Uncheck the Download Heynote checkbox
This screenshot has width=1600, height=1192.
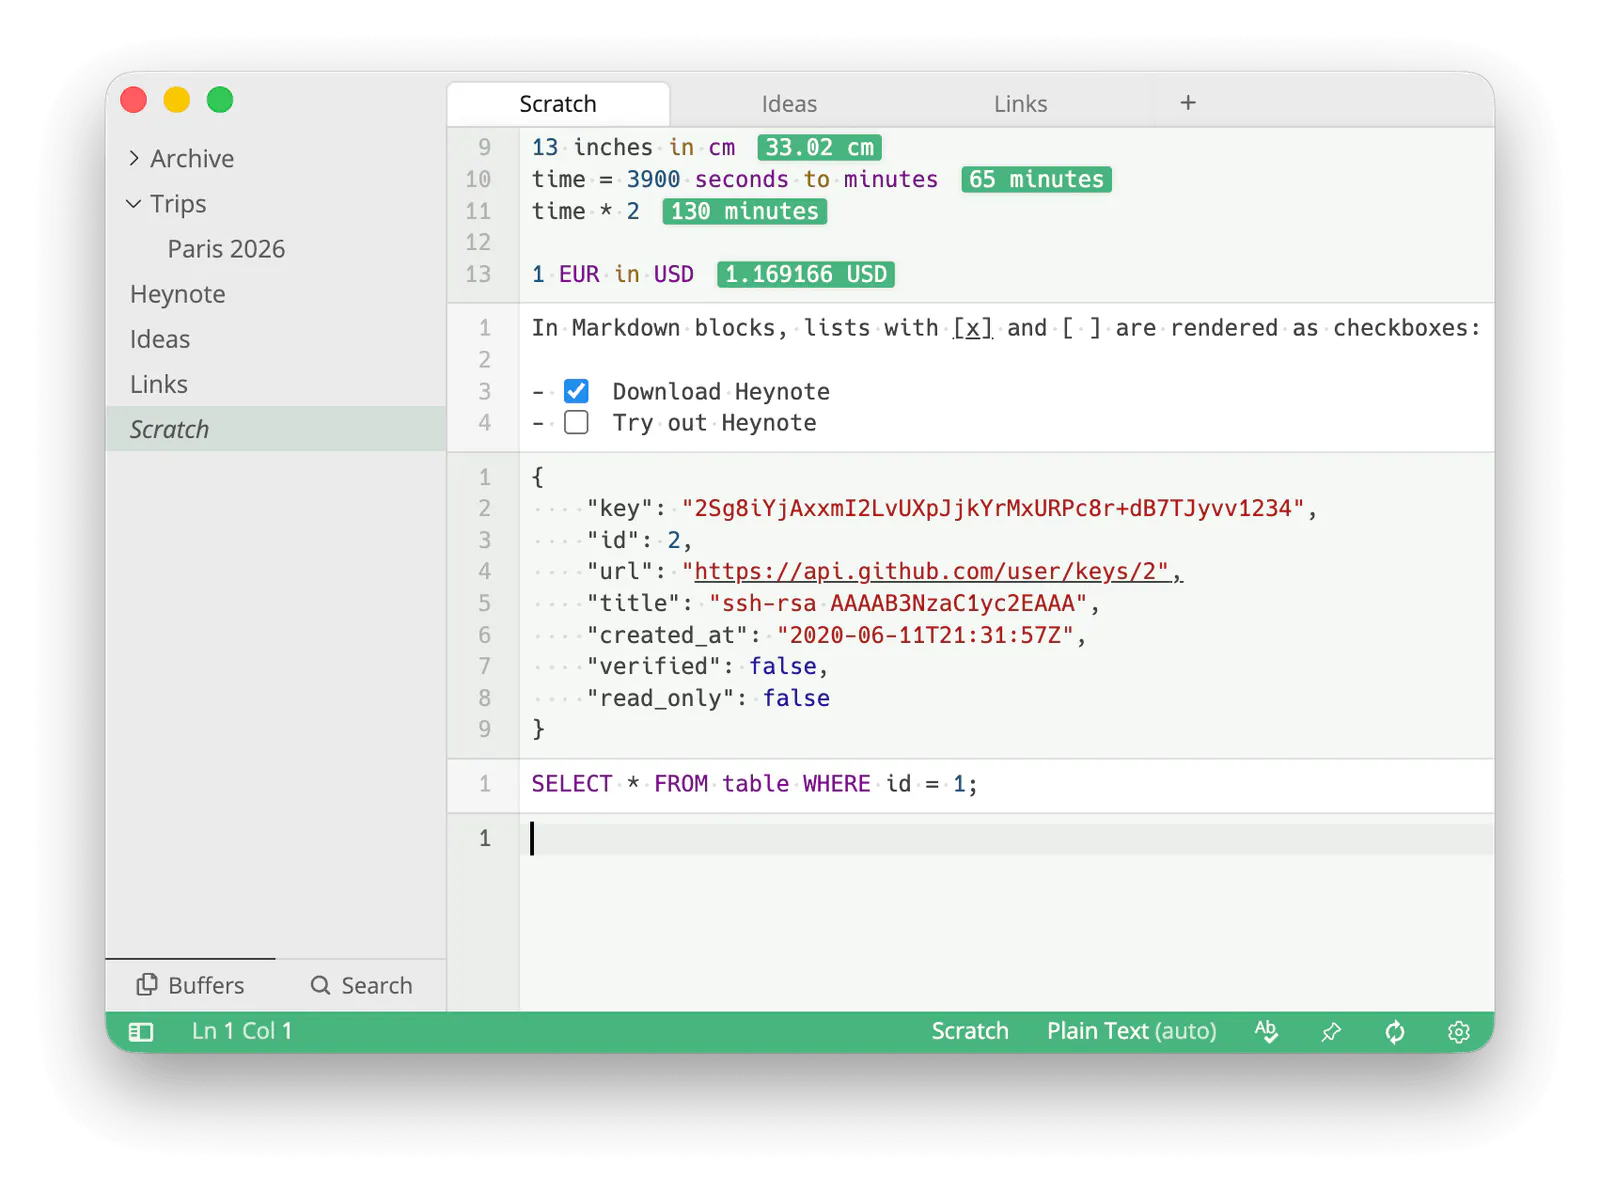click(576, 391)
